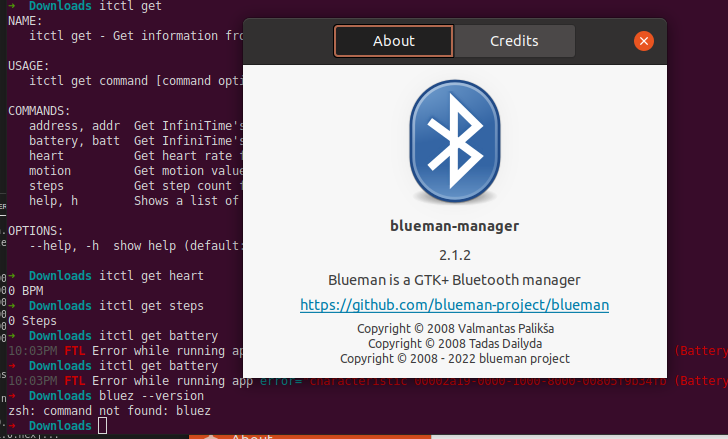Open the blueman GitHub project link
Screen dimensions: 728x439
coord(454,304)
